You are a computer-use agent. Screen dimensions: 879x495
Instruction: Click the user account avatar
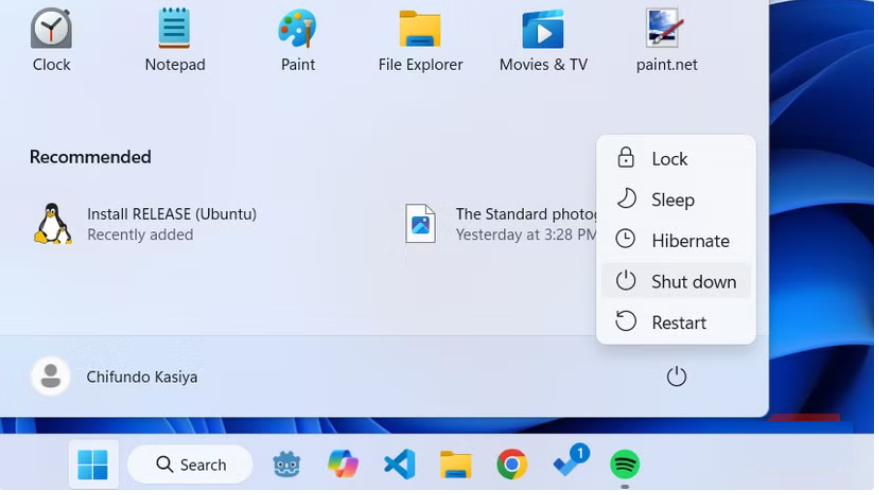click(50, 377)
